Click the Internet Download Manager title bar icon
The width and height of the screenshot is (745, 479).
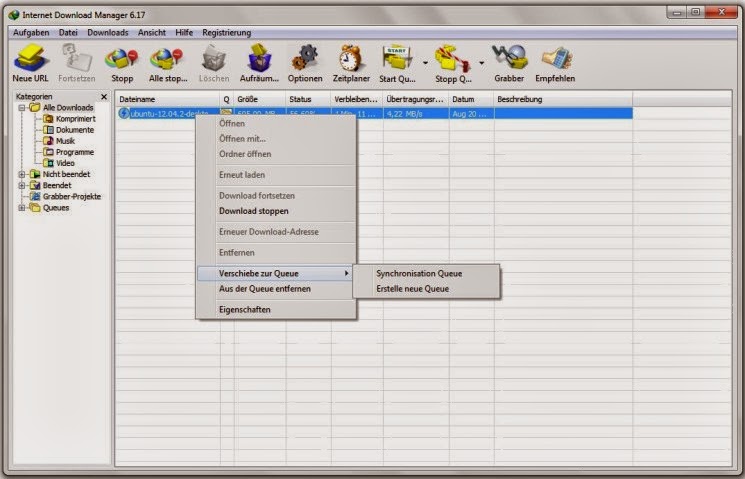(x=14, y=15)
